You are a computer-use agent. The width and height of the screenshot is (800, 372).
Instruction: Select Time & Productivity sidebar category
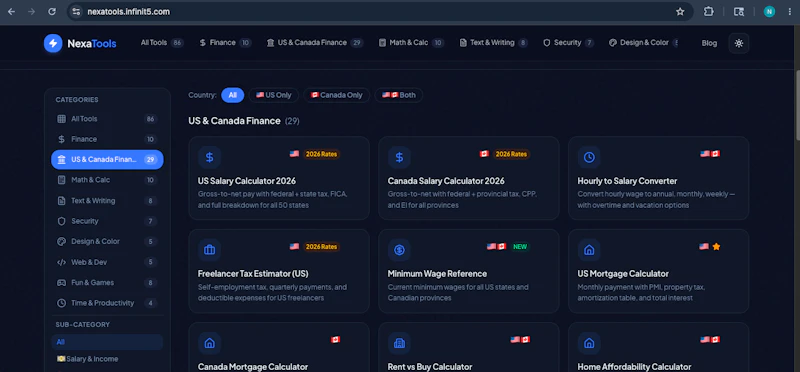107,303
